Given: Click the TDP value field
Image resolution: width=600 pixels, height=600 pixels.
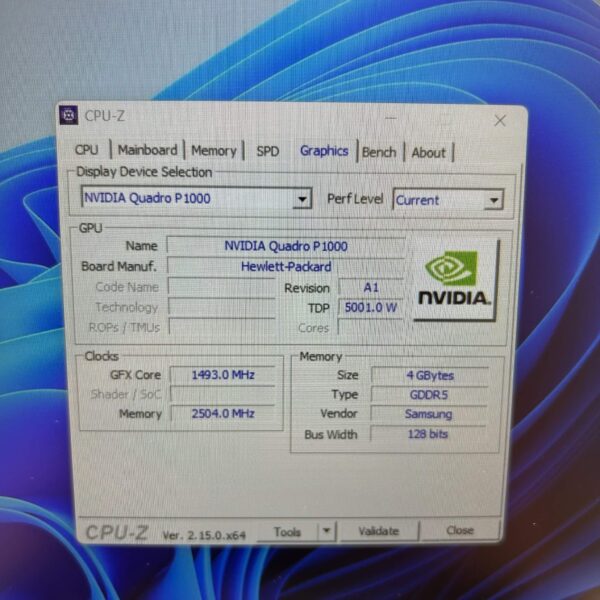Looking at the screenshot, I should coord(371,307).
